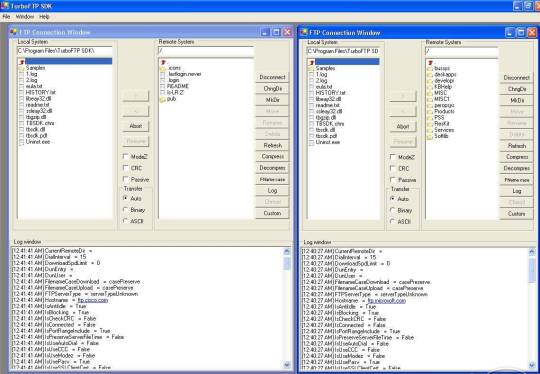Click Filename case button in cisco window
The image size is (540, 374).
pyautogui.click(x=272, y=179)
